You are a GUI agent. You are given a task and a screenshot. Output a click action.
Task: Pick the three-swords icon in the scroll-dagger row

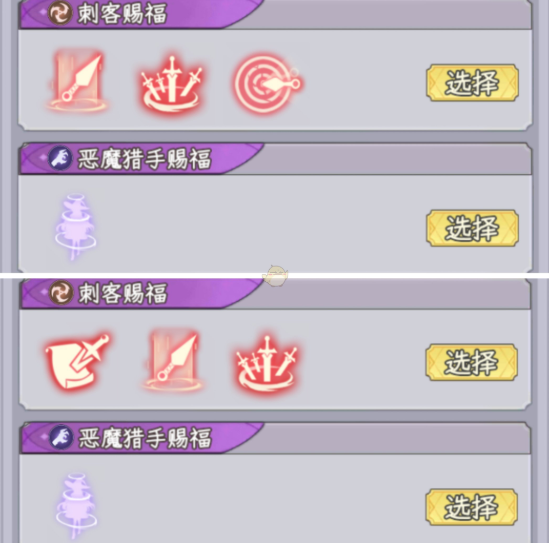pyautogui.click(x=267, y=364)
